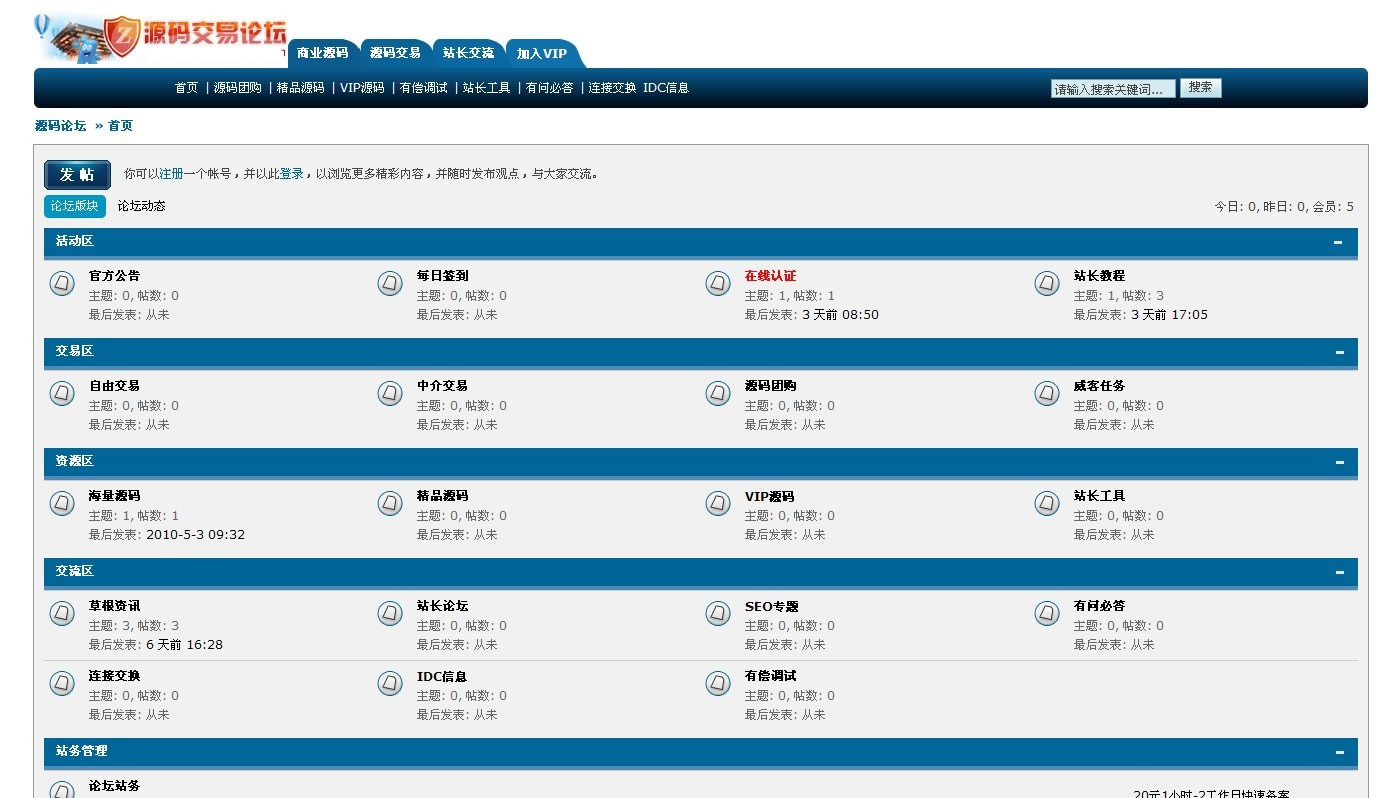Open last post 3 天前 08:50
The width and height of the screenshot is (1384, 798).
coord(840,315)
